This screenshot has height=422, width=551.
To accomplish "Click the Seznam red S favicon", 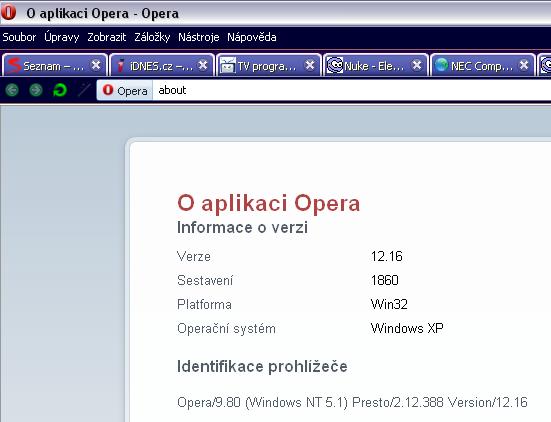I will coord(14,65).
